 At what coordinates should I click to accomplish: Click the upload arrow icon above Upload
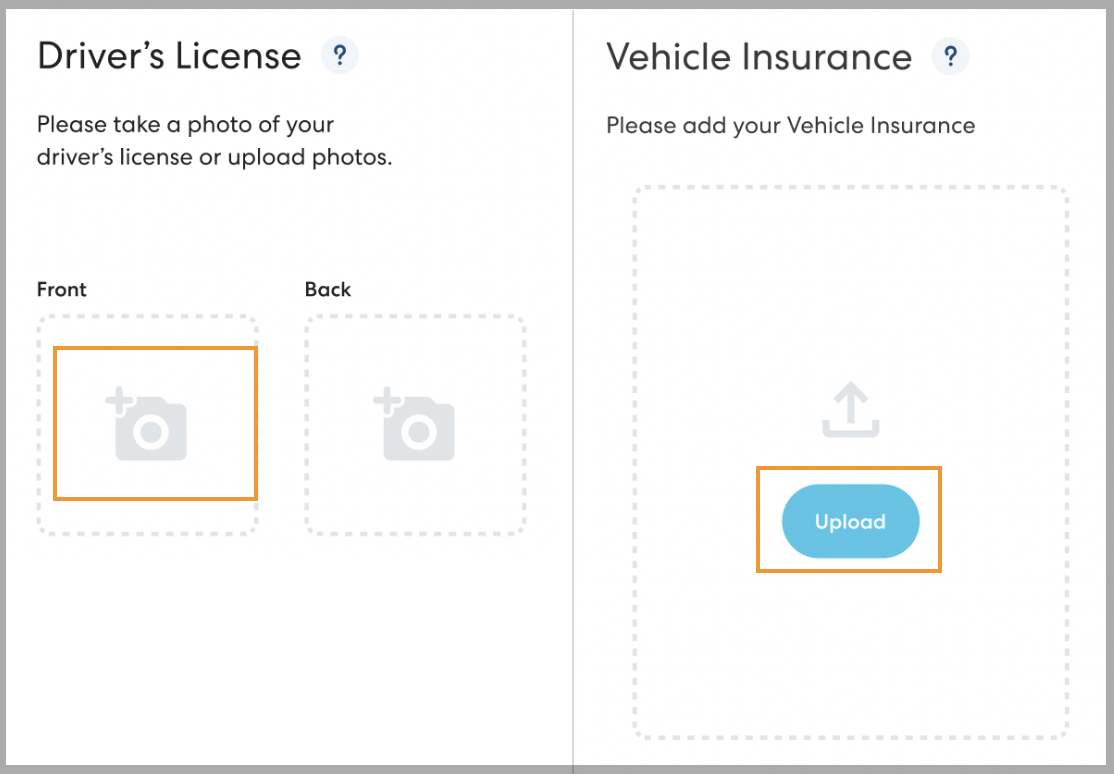tap(851, 412)
